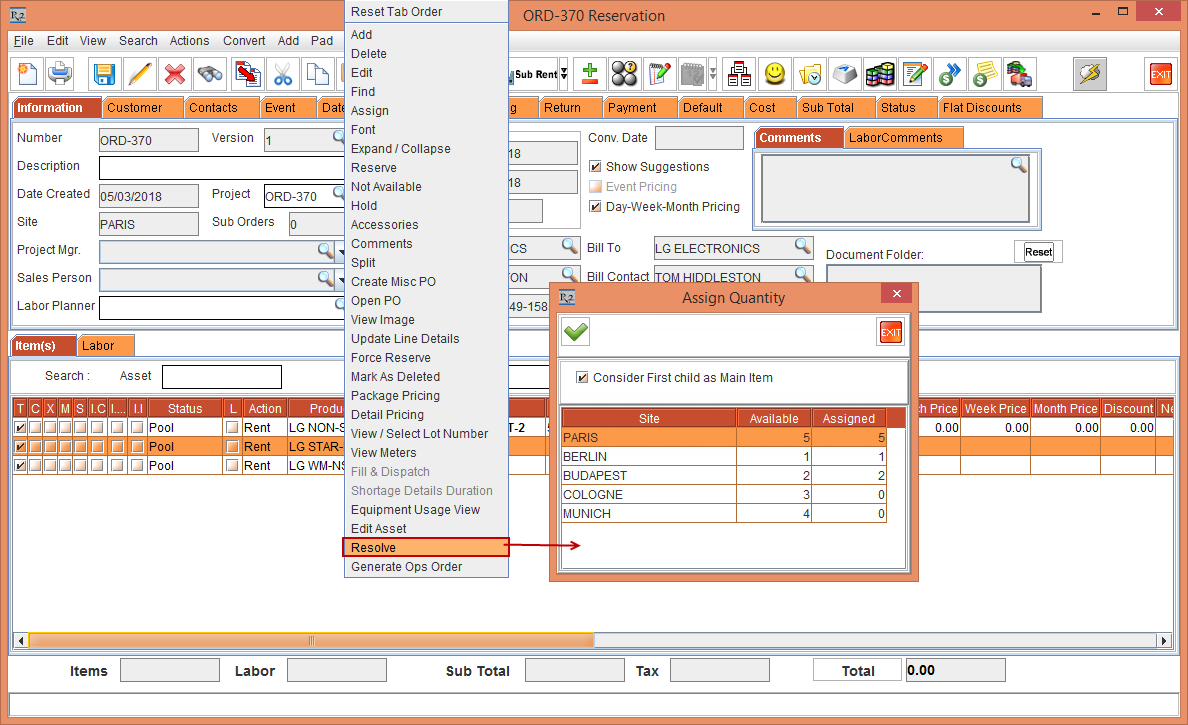Expand the Sales Person dropdown arrow
This screenshot has width=1188, height=725.
tap(341, 279)
